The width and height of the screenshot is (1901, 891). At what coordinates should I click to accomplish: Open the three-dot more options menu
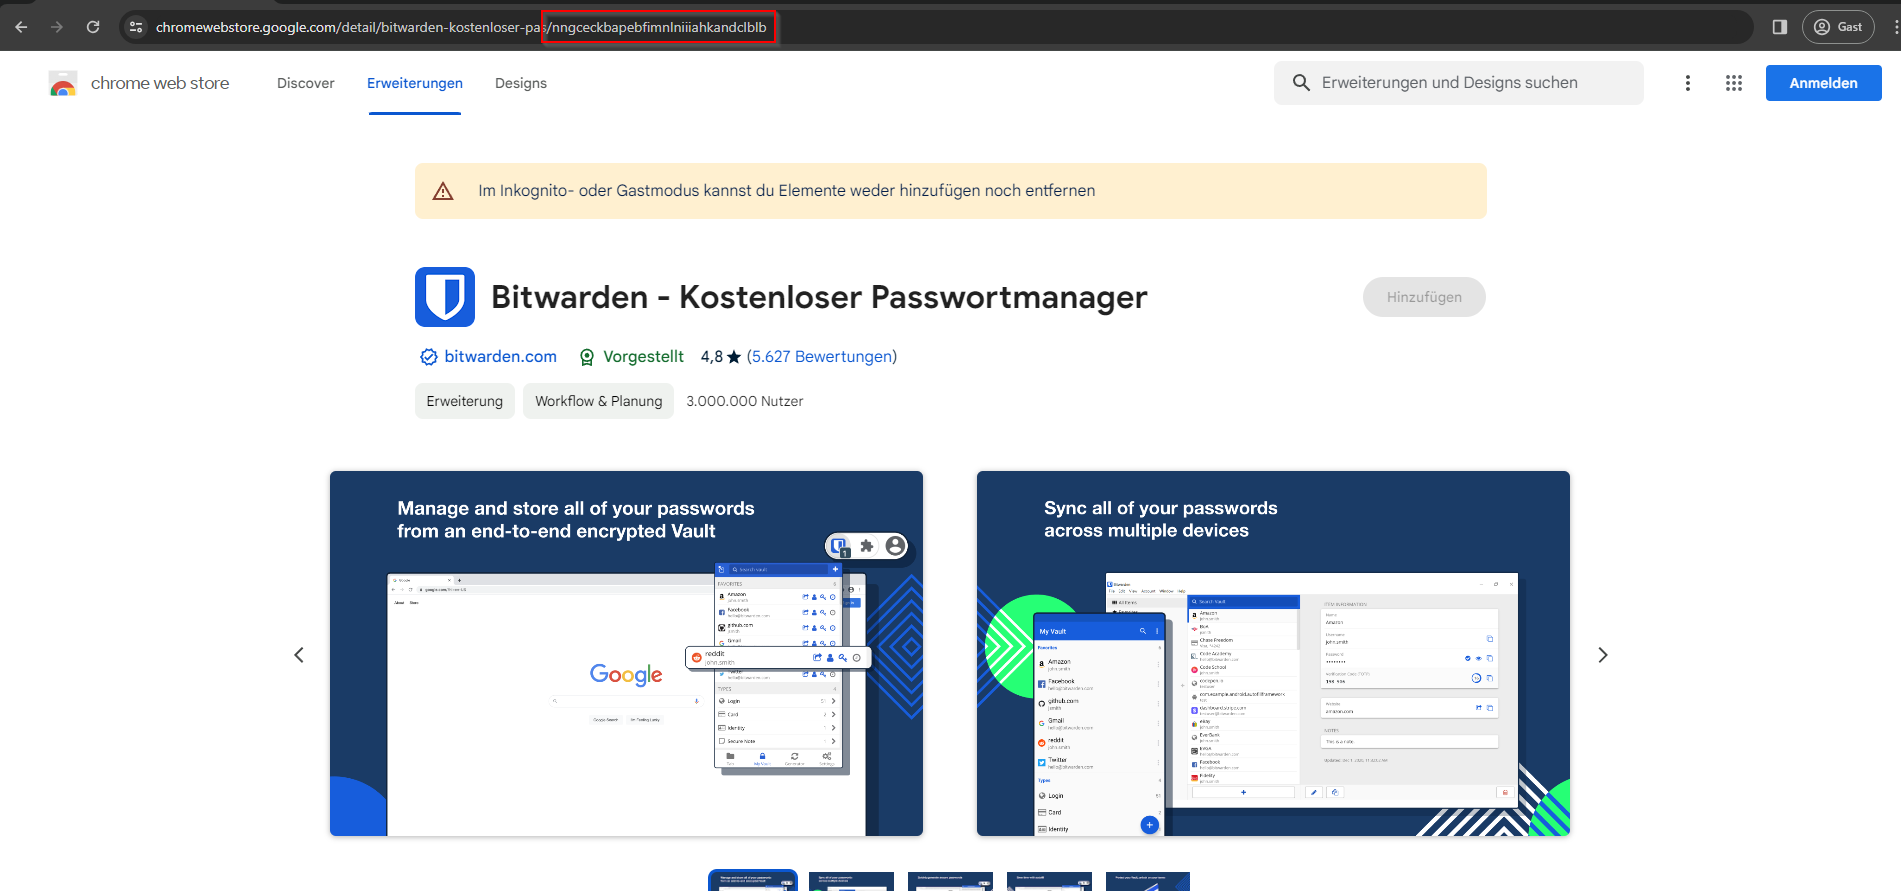(x=1688, y=83)
